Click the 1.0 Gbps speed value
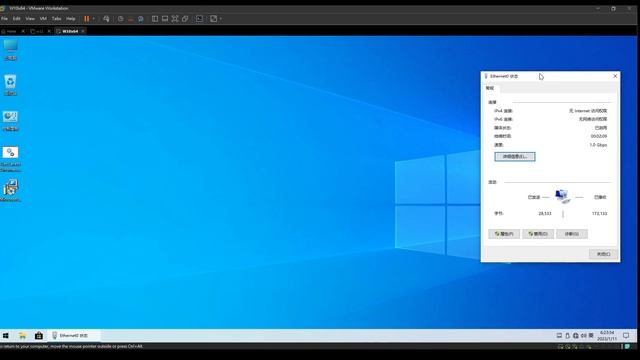The image size is (640, 360). click(598, 145)
